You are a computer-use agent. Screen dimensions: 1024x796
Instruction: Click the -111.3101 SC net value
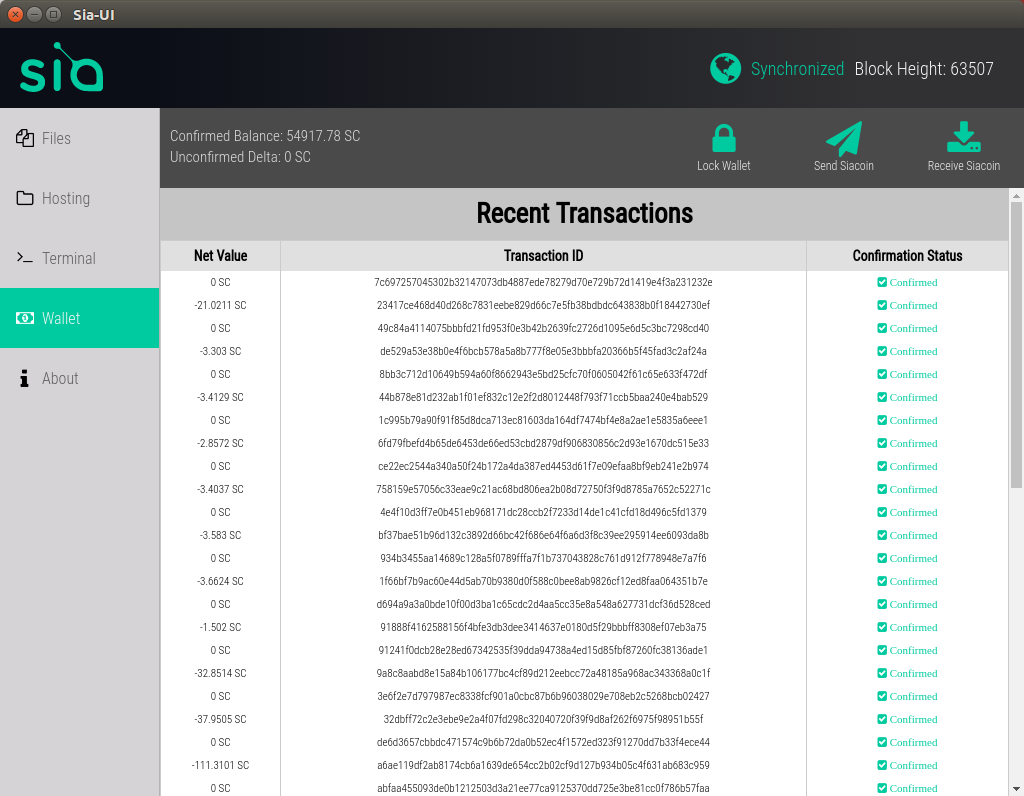[x=220, y=765]
